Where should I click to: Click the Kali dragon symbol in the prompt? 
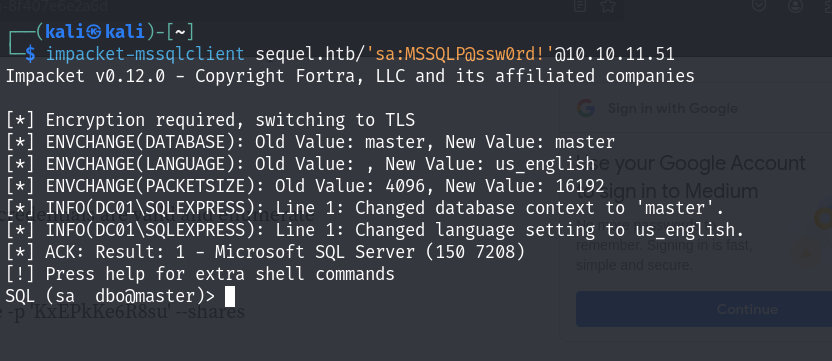click(95, 32)
